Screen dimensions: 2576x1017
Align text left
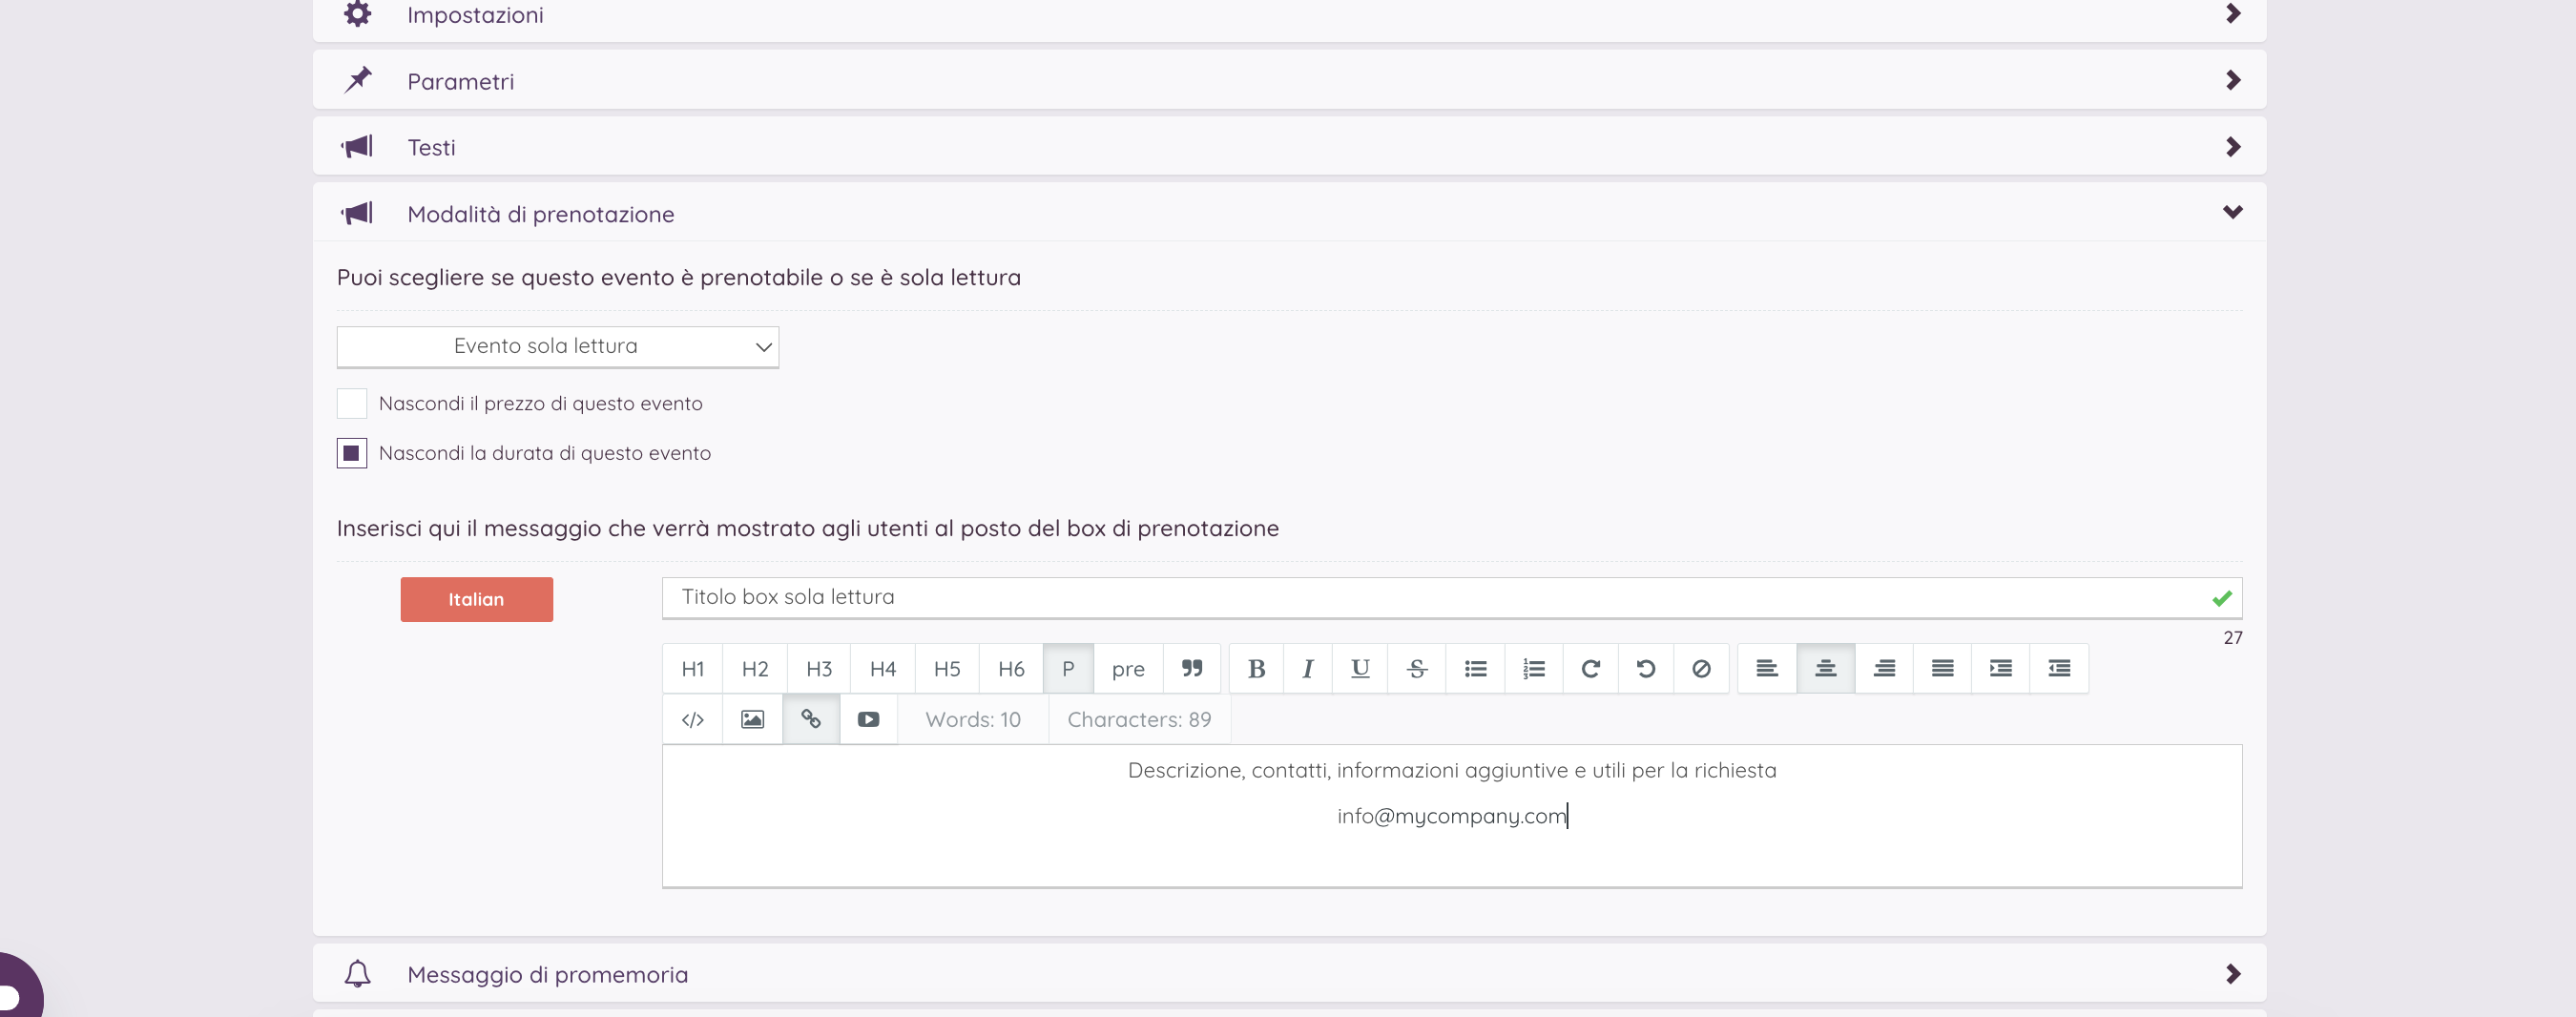(x=1767, y=668)
